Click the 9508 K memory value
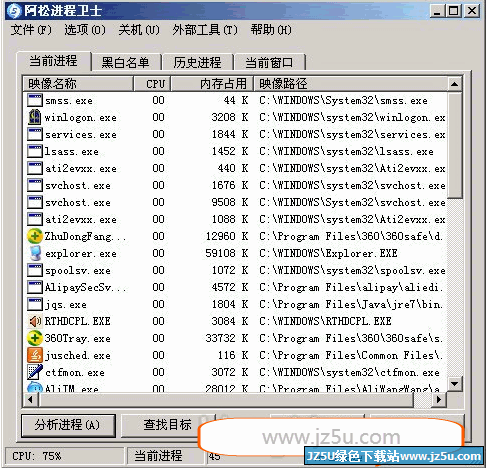Viewport: 487px width, 468px height. click(x=230, y=202)
